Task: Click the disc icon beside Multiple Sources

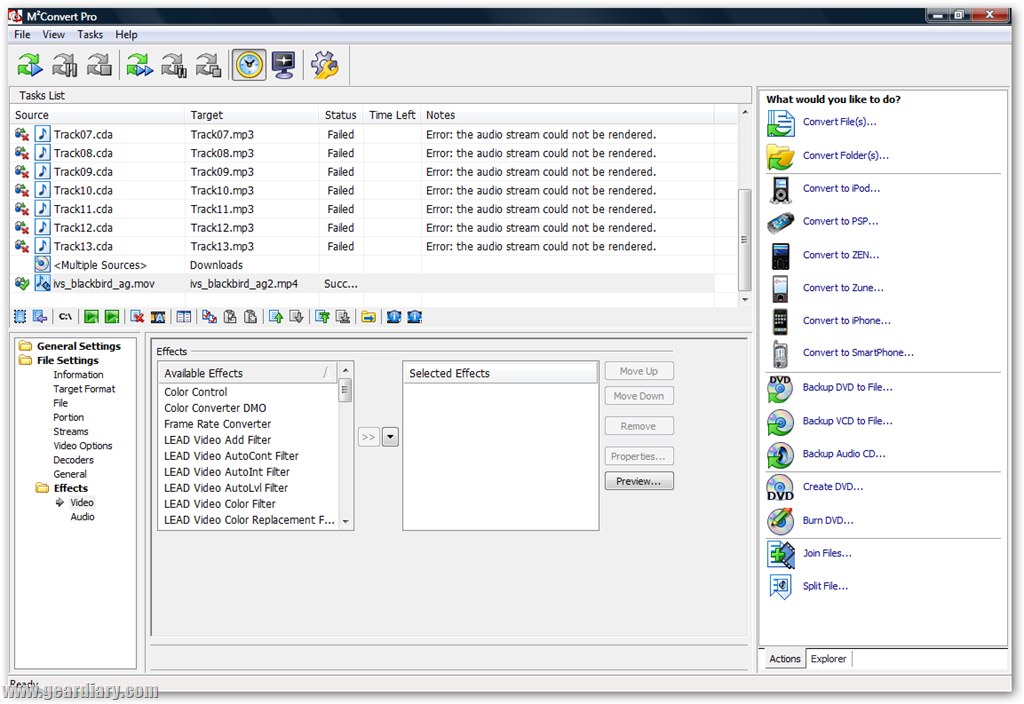Action: (x=42, y=264)
